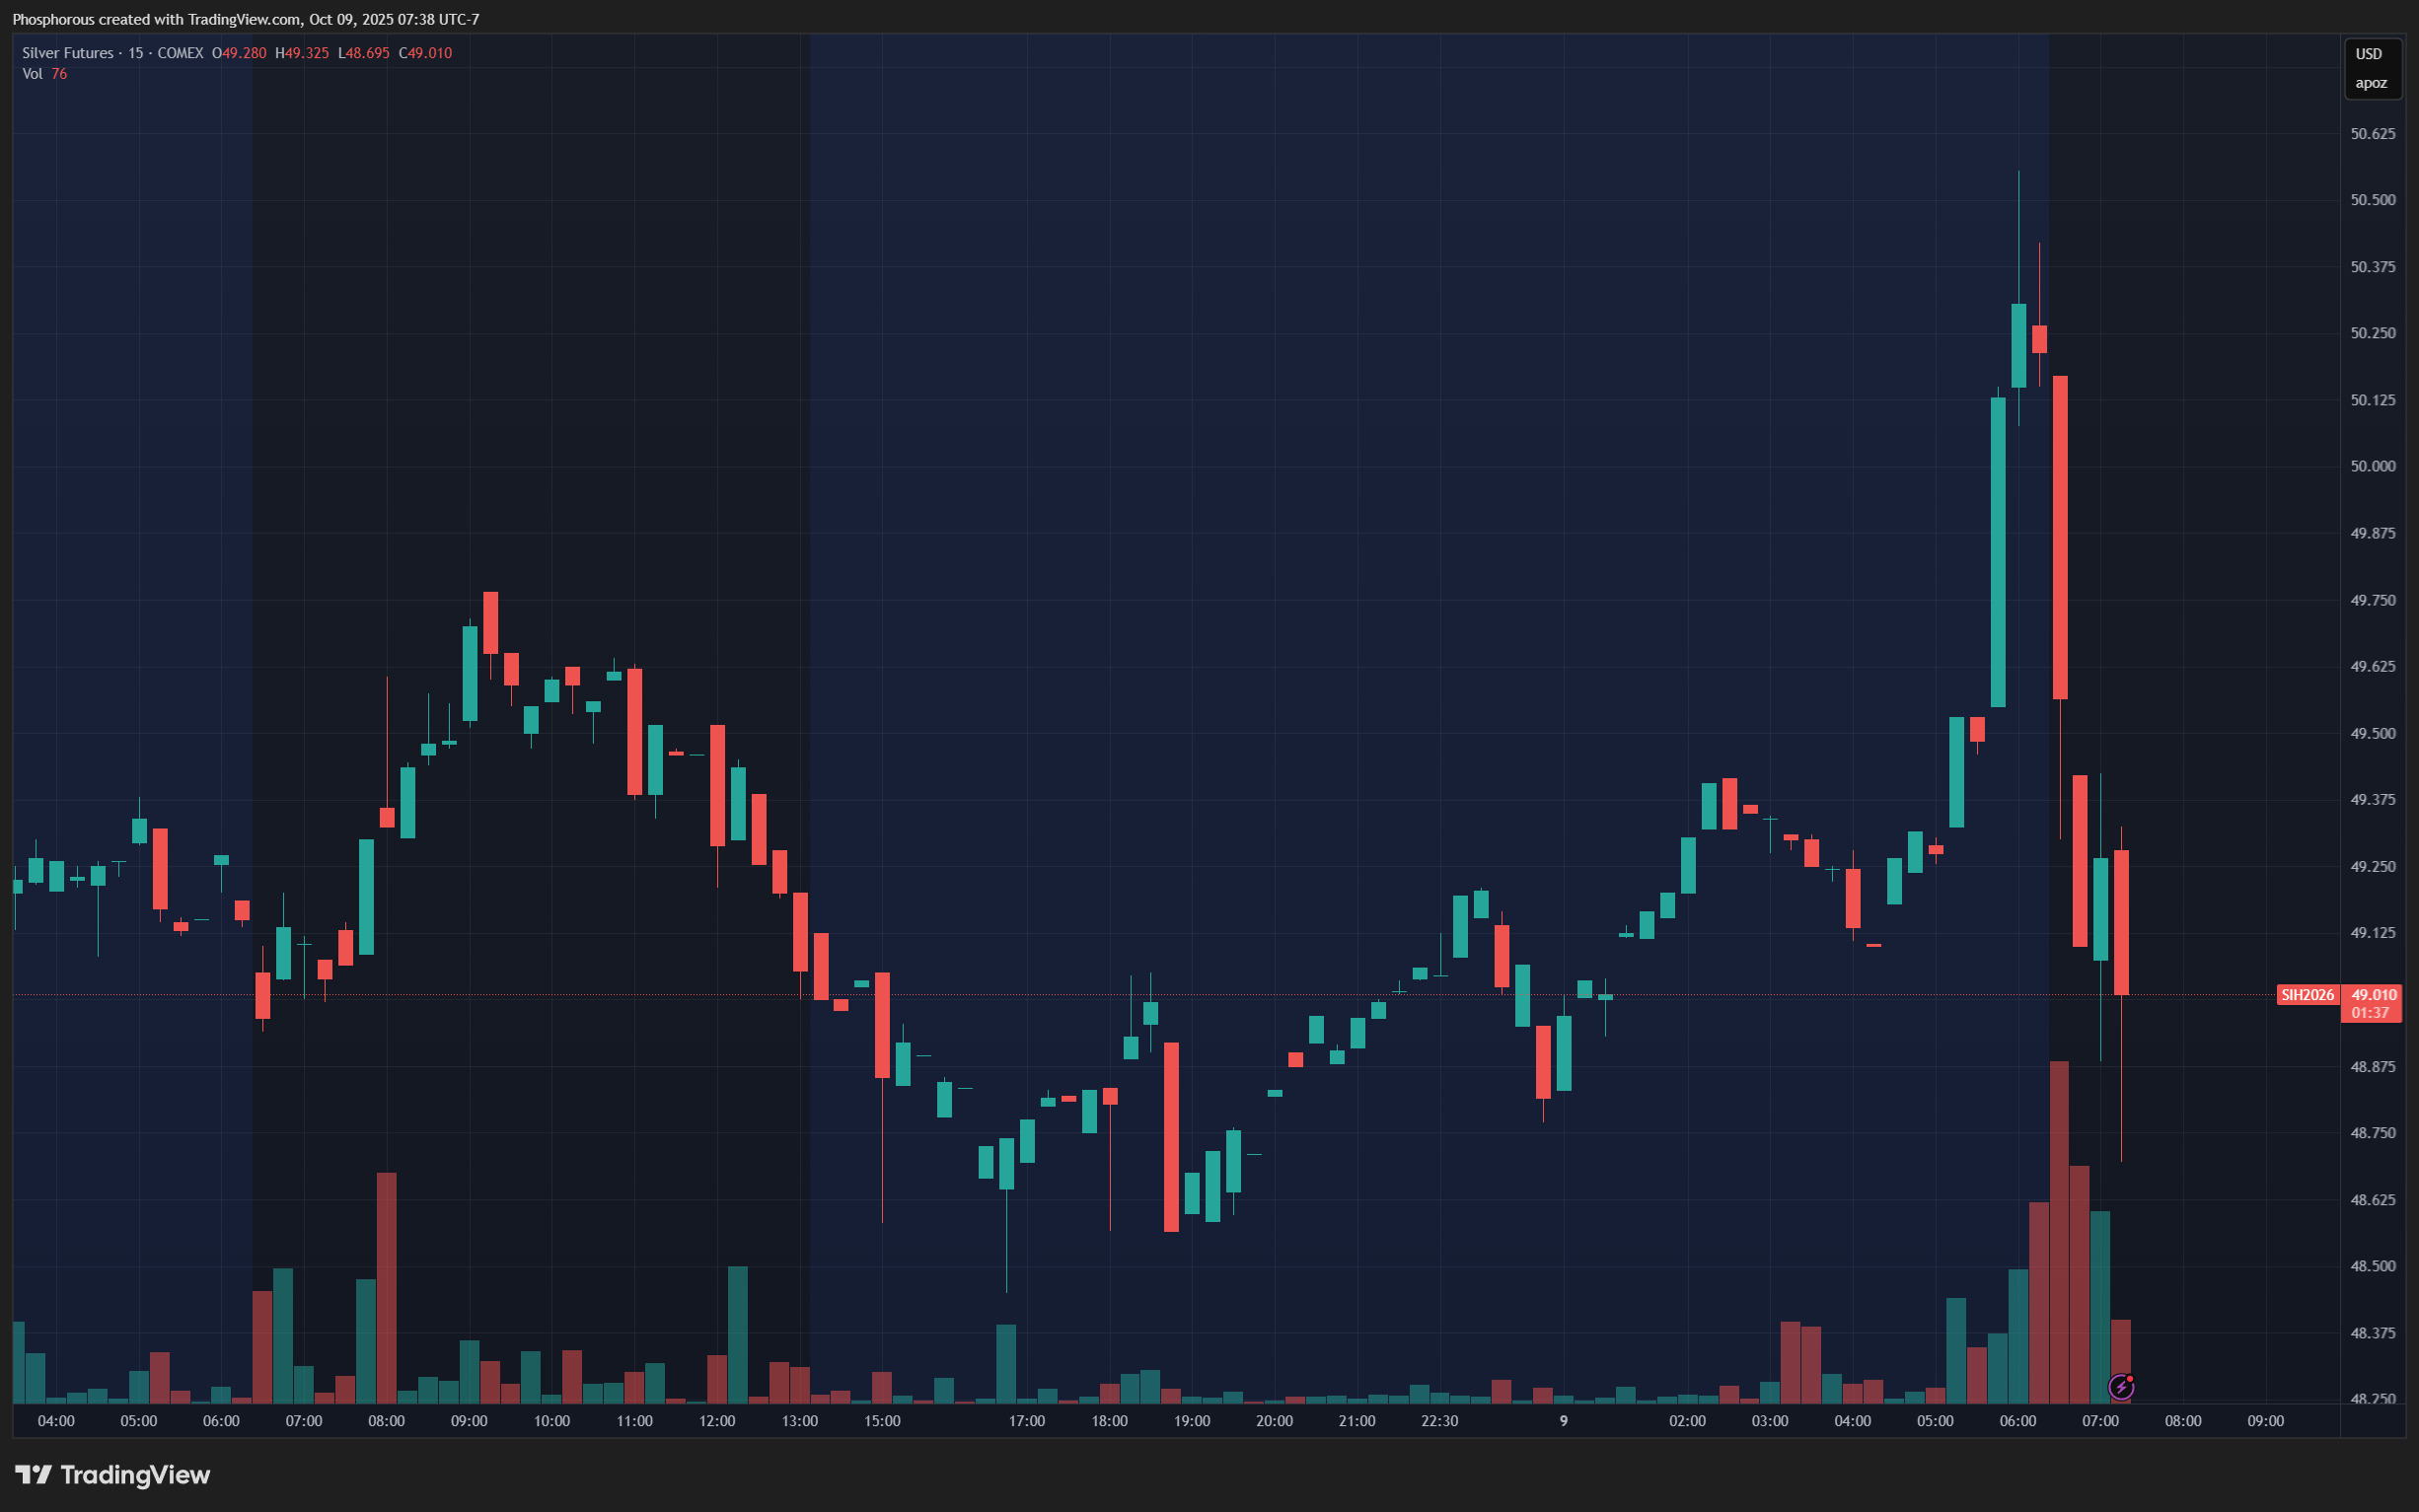
Task: Click the Silver Futures symbol legend title
Action: coord(68,53)
